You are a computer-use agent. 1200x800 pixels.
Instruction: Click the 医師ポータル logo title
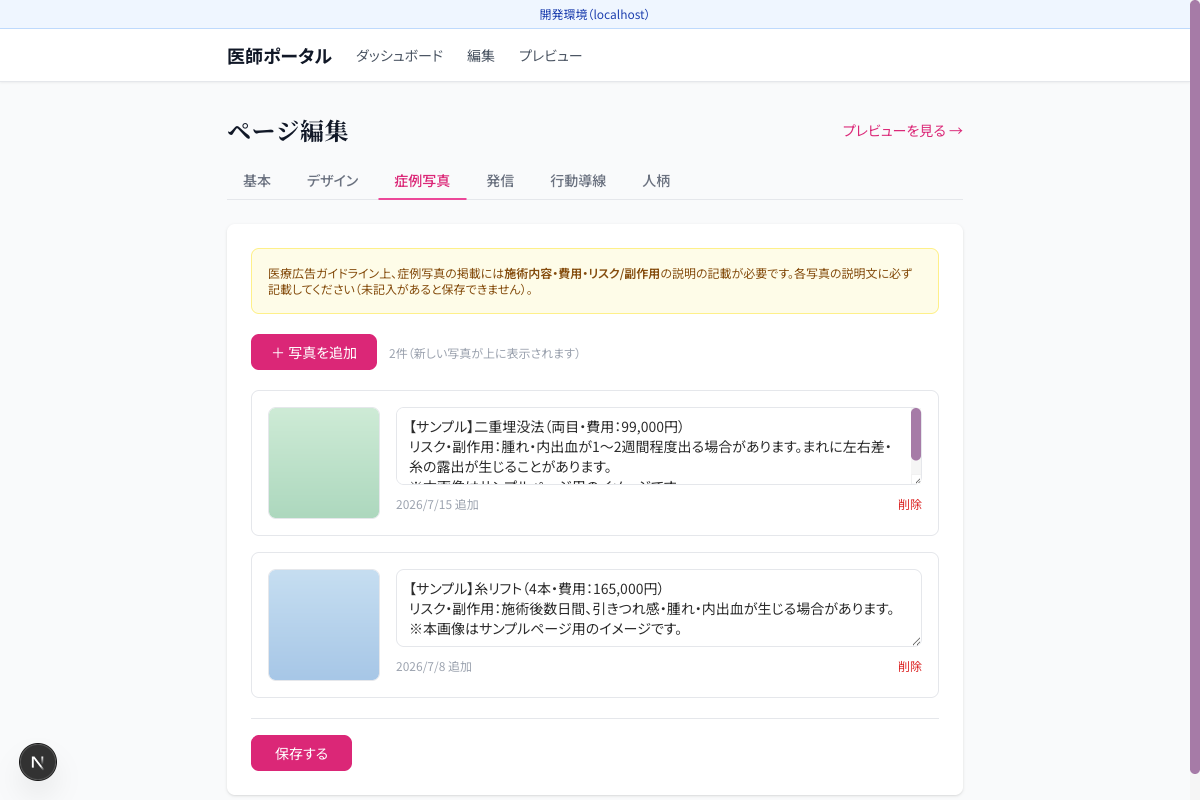click(279, 56)
